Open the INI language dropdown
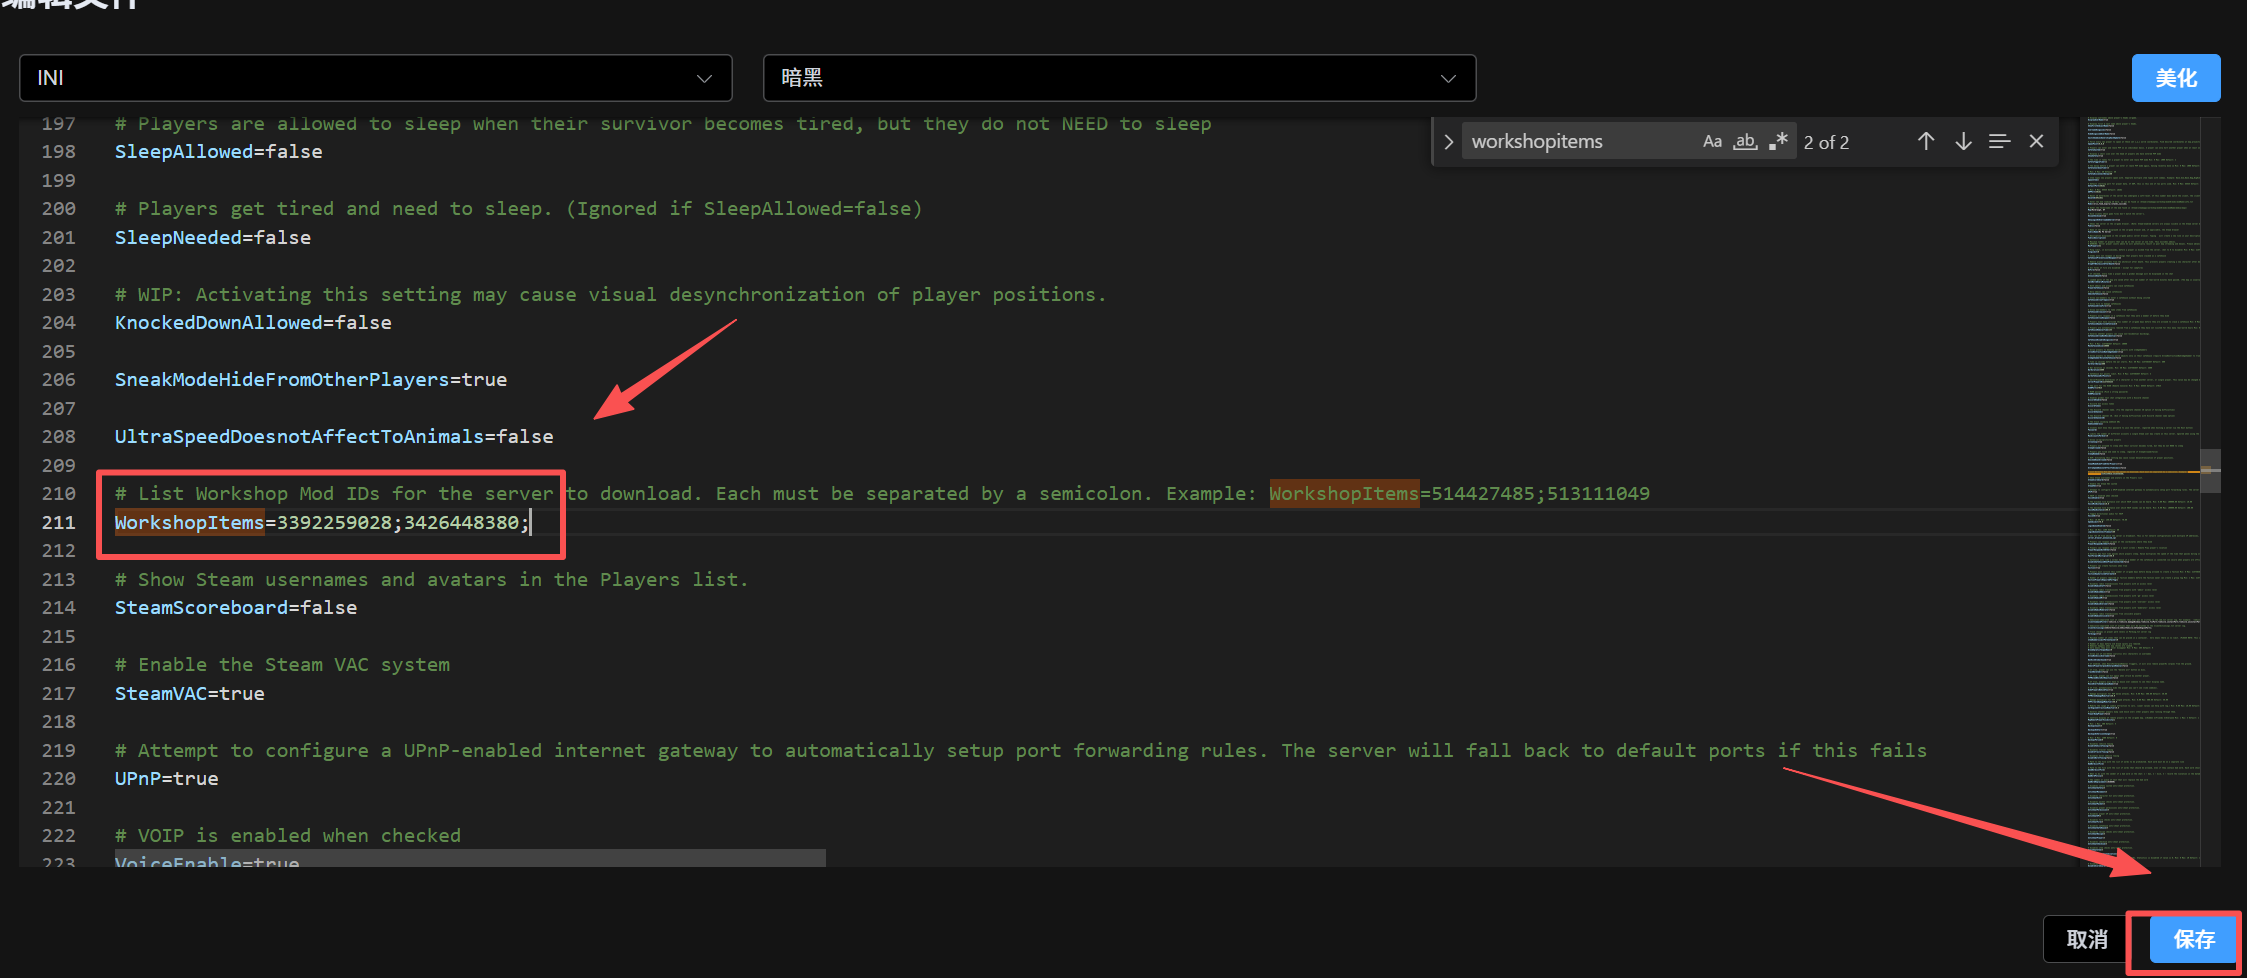 point(375,78)
